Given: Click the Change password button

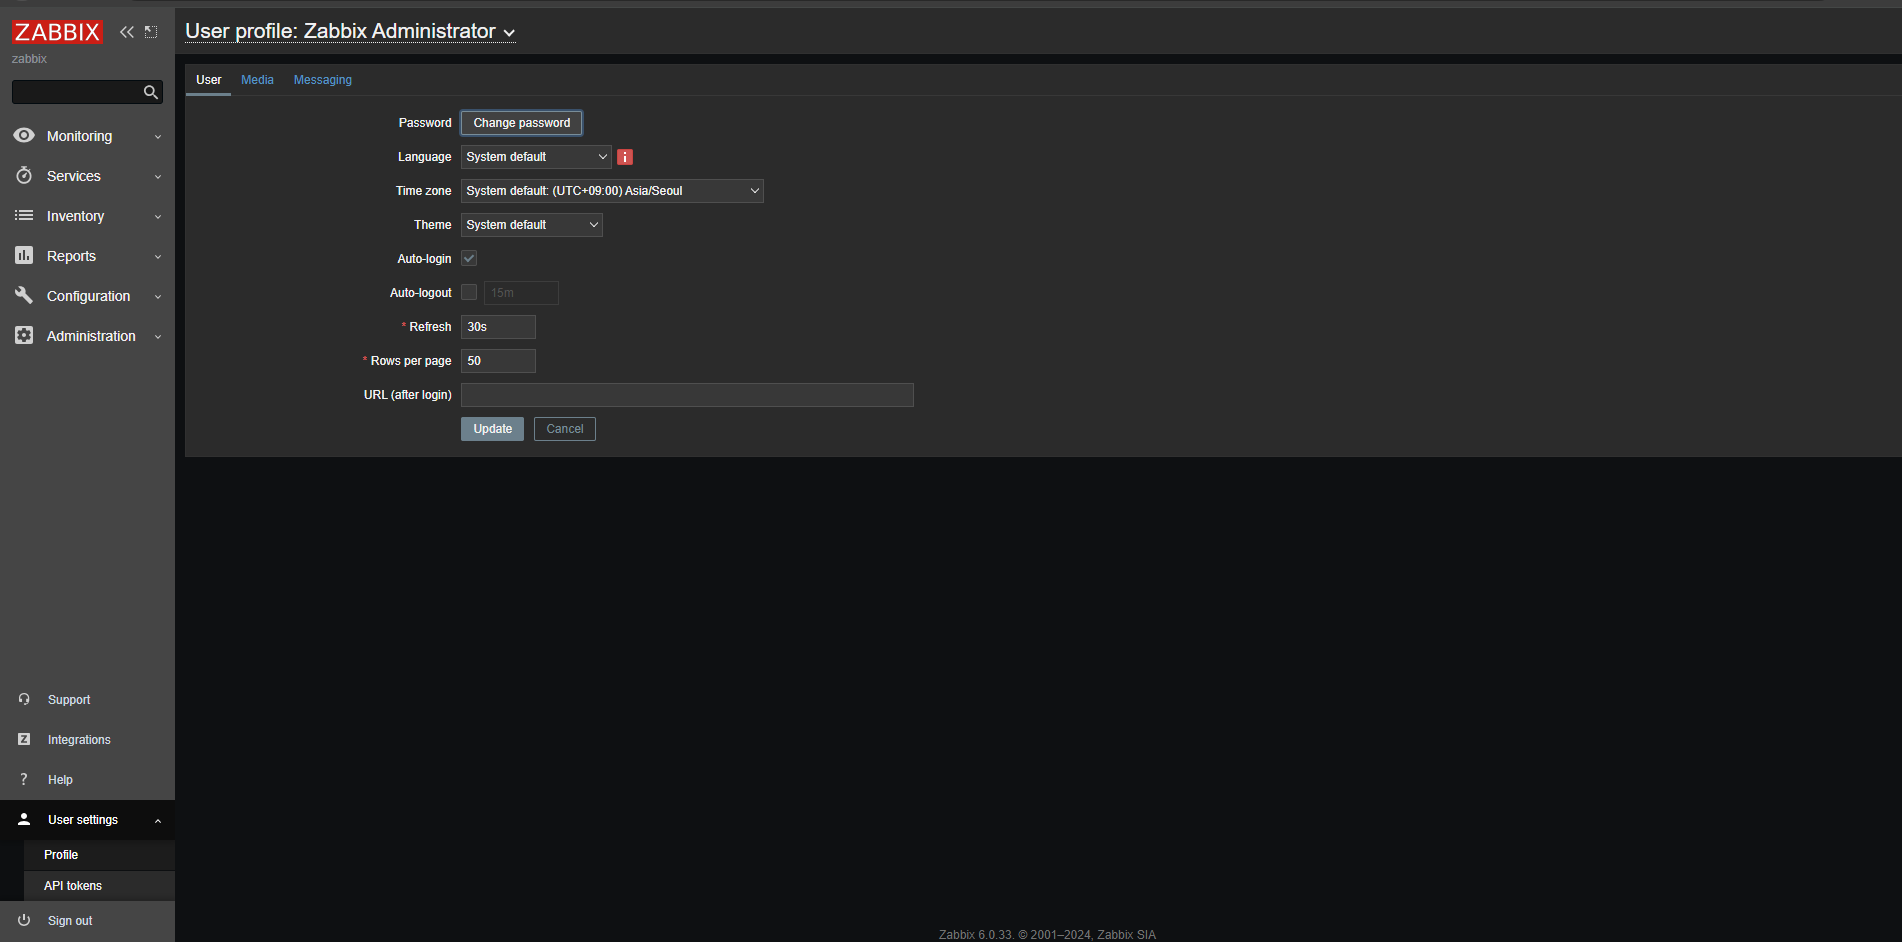Looking at the screenshot, I should (522, 123).
